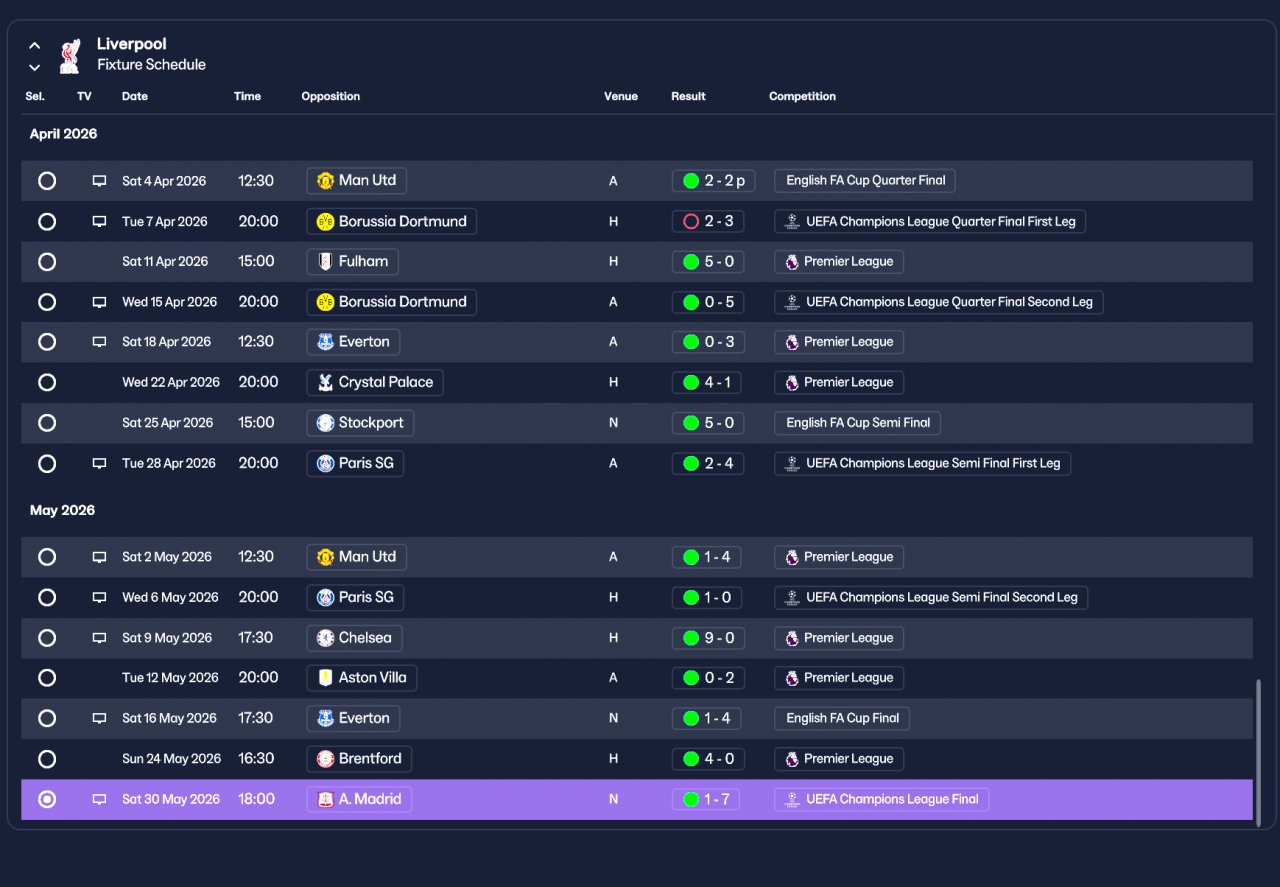The height and width of the screenshot is (887, 1280).
Task: Collapse the April 2026 month section
Action: pos(63,134)
